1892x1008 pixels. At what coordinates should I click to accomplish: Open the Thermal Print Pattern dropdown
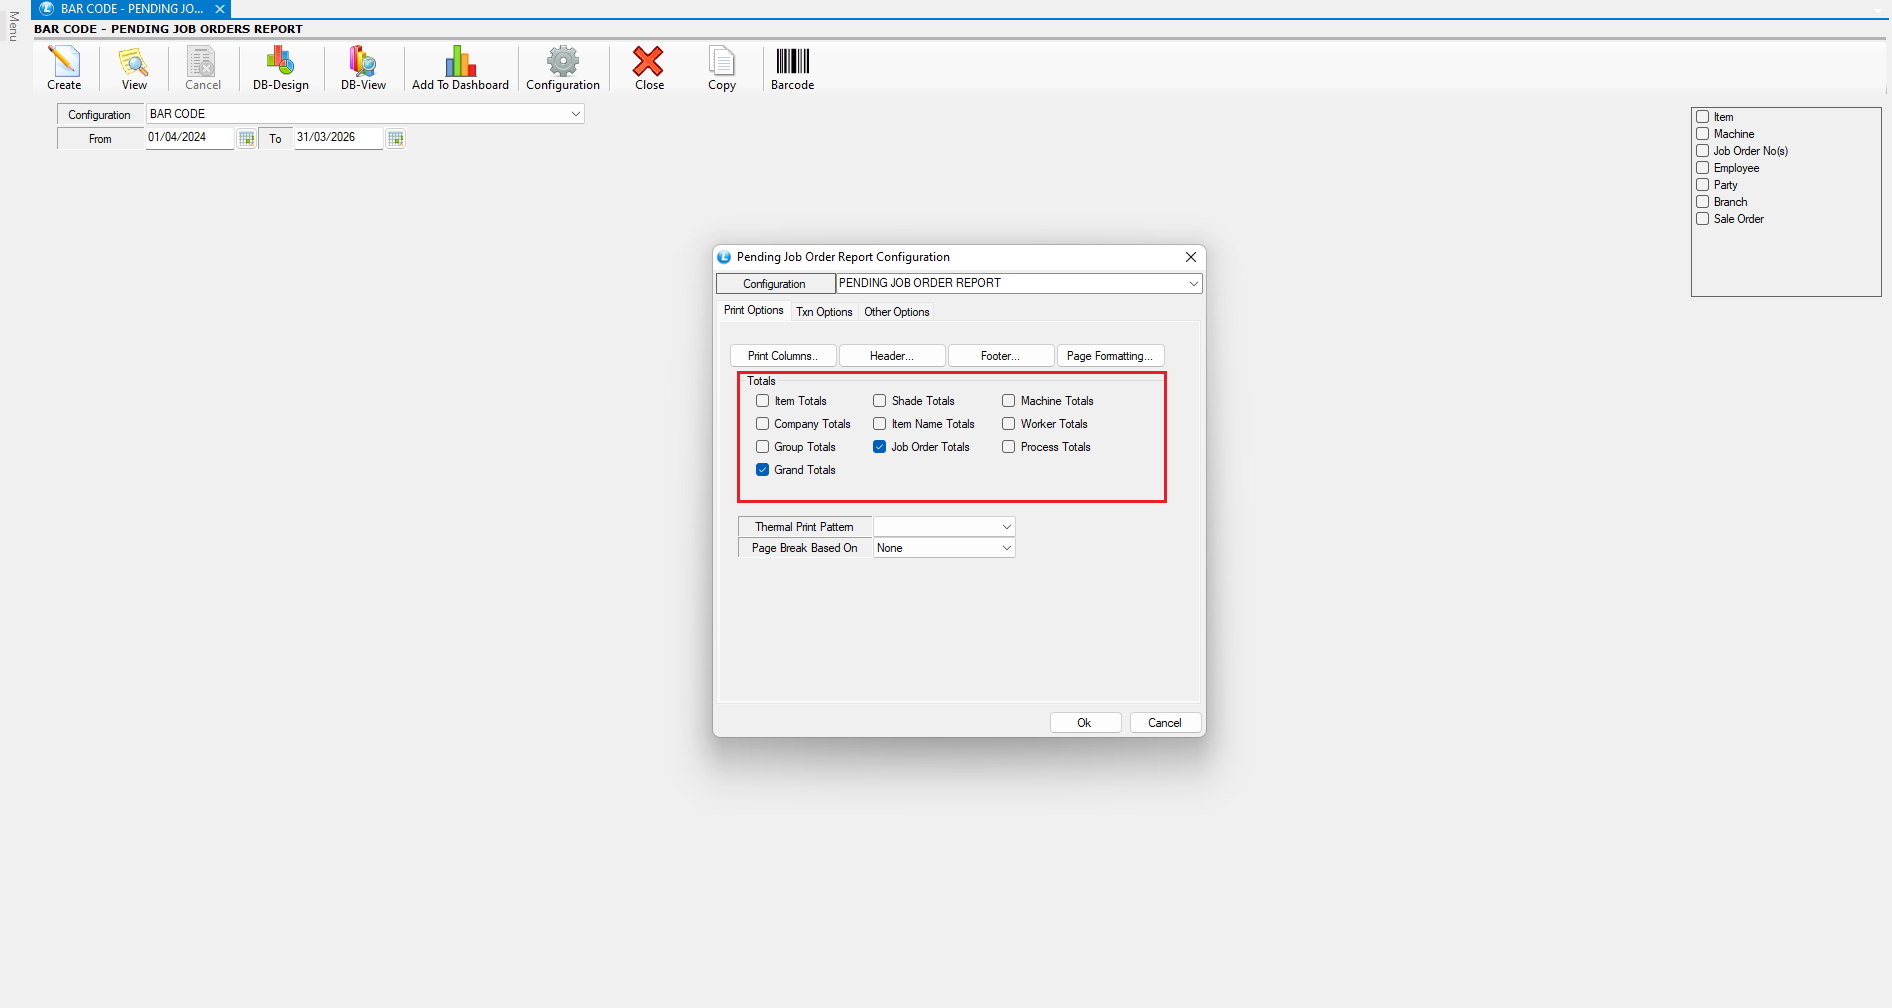(1006, 527)
